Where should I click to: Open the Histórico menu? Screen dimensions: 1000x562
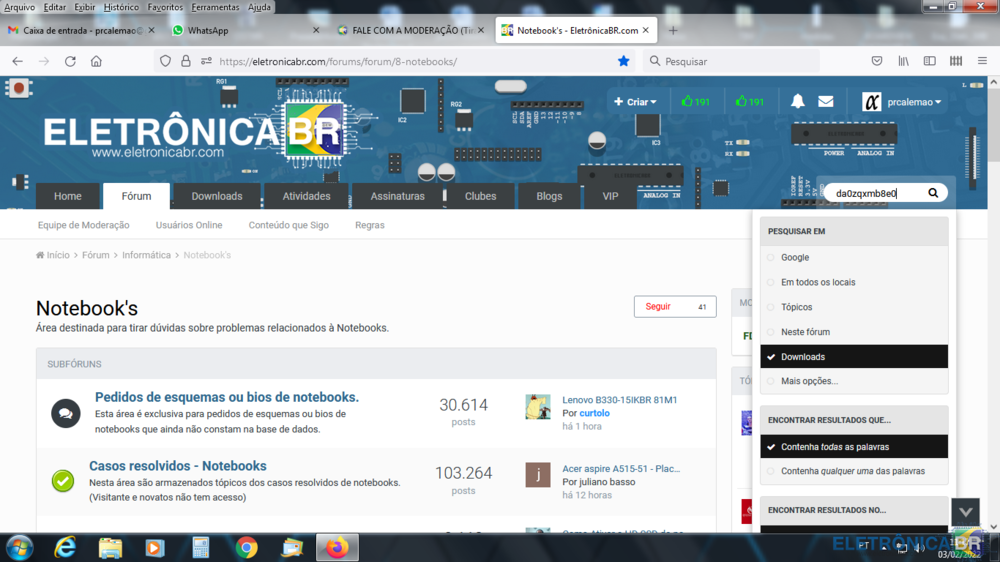point(121,7)
